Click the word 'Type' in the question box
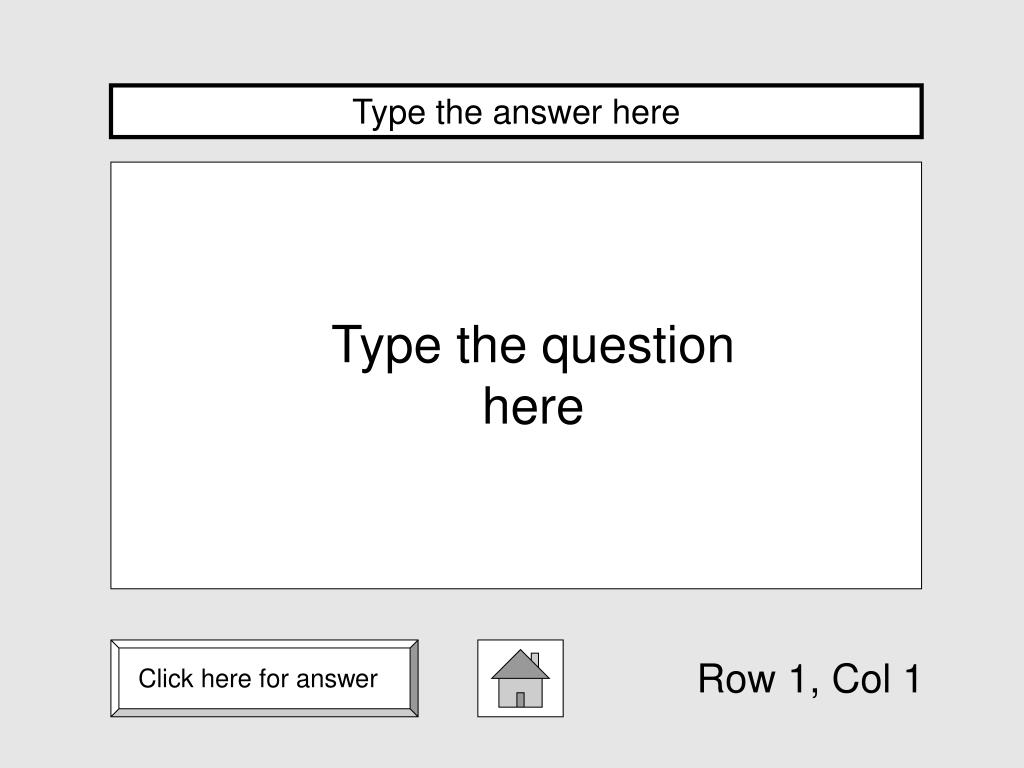This screenshot has width=1024, height=768. pyautogui.click(x=387, y=346)
